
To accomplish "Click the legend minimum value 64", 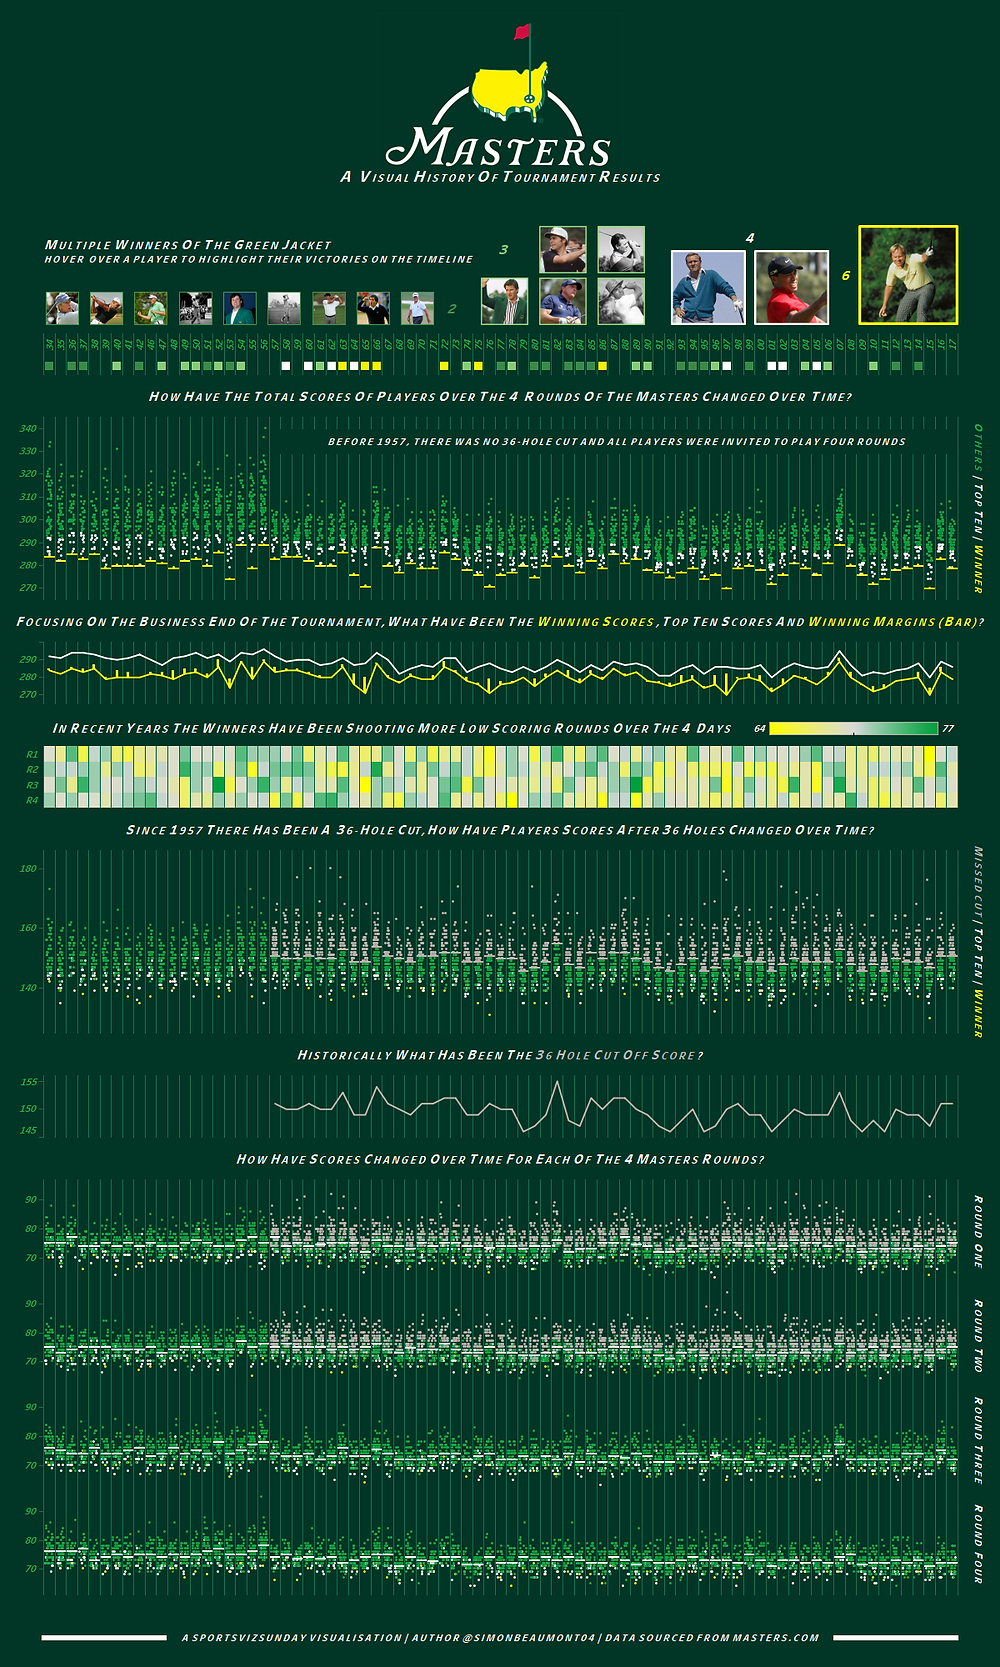I will (x=759, y=728).
